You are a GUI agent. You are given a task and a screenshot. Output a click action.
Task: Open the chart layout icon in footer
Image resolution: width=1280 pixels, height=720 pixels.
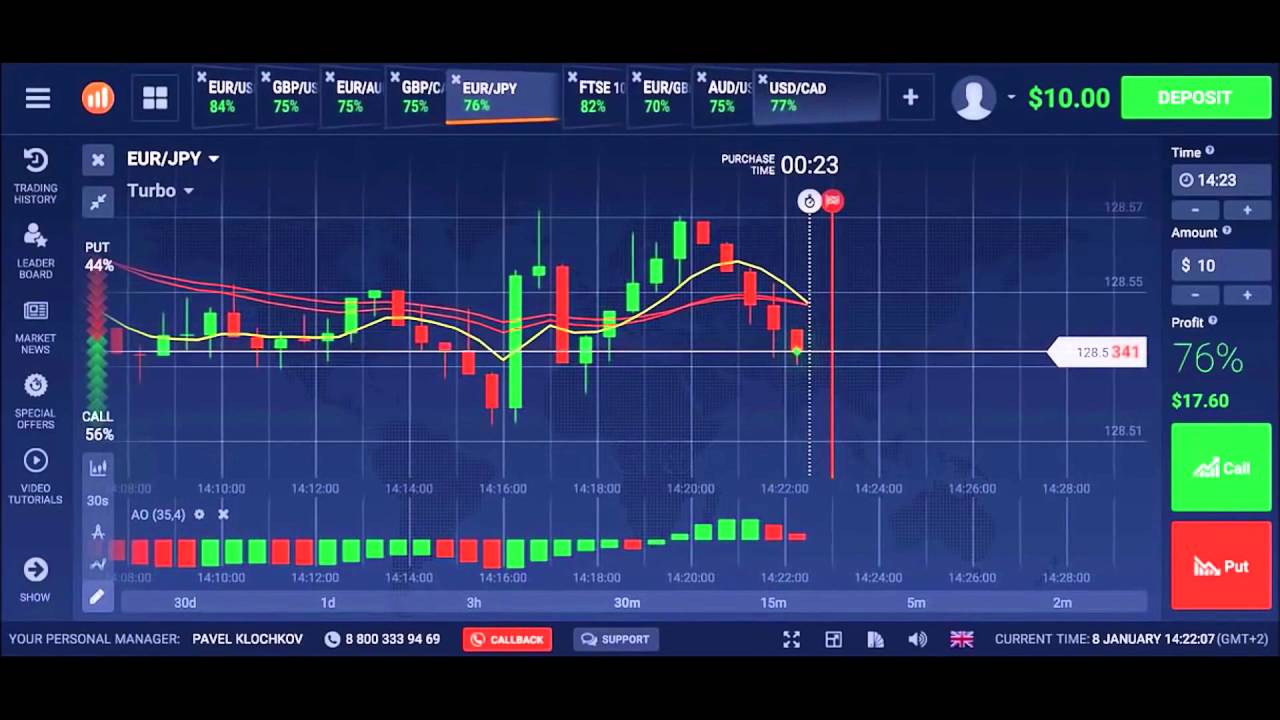833,640
